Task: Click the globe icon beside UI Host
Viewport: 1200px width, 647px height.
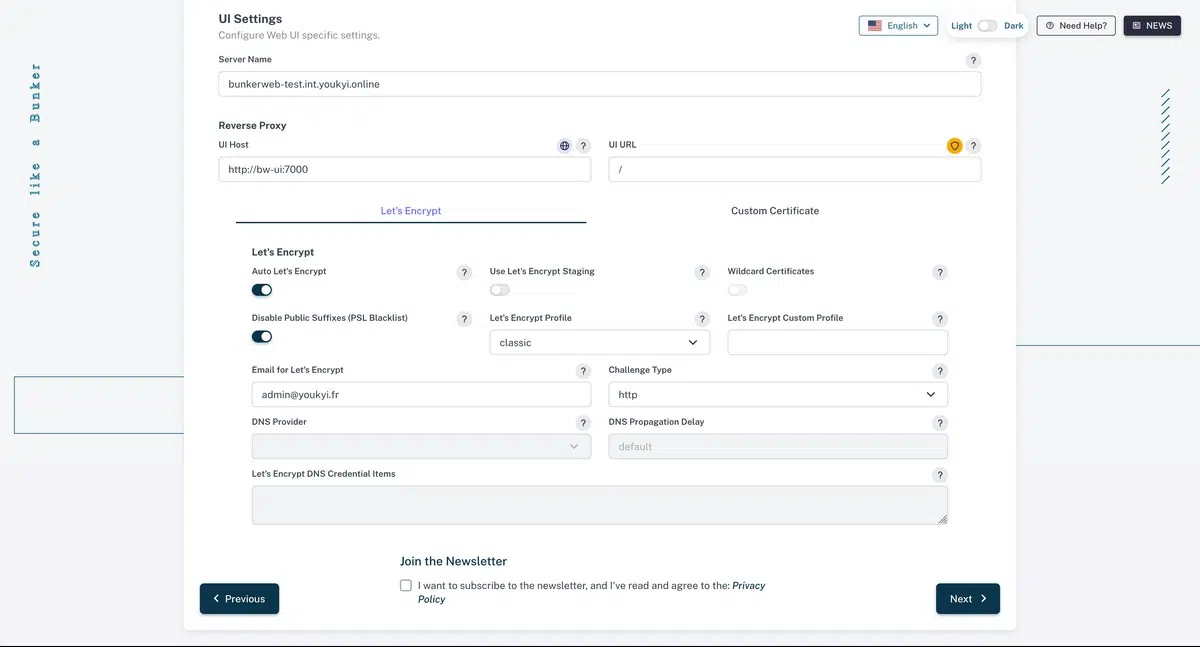Action: coord(565,146)
